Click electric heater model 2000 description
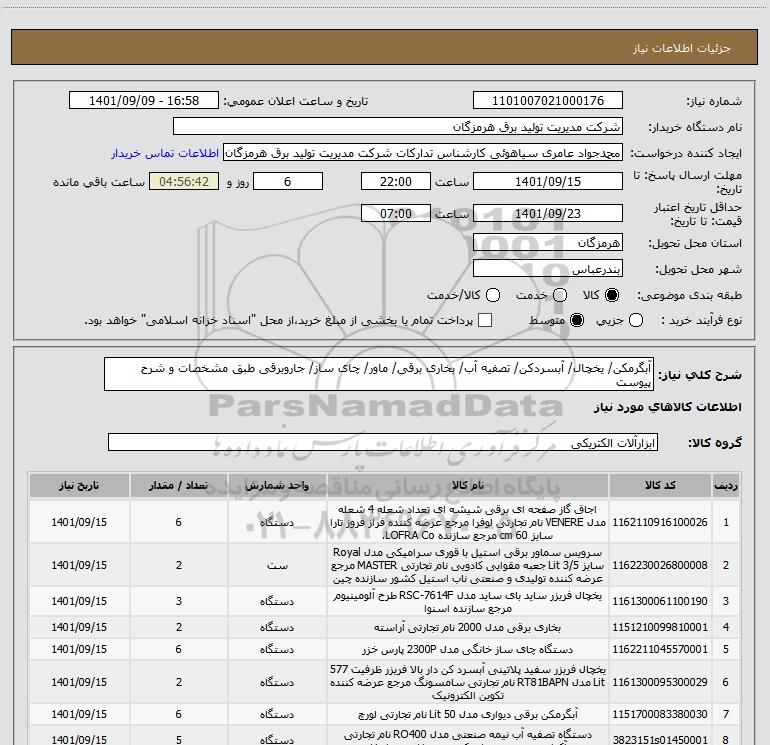 pyautogui.click(x=468, y=627)
